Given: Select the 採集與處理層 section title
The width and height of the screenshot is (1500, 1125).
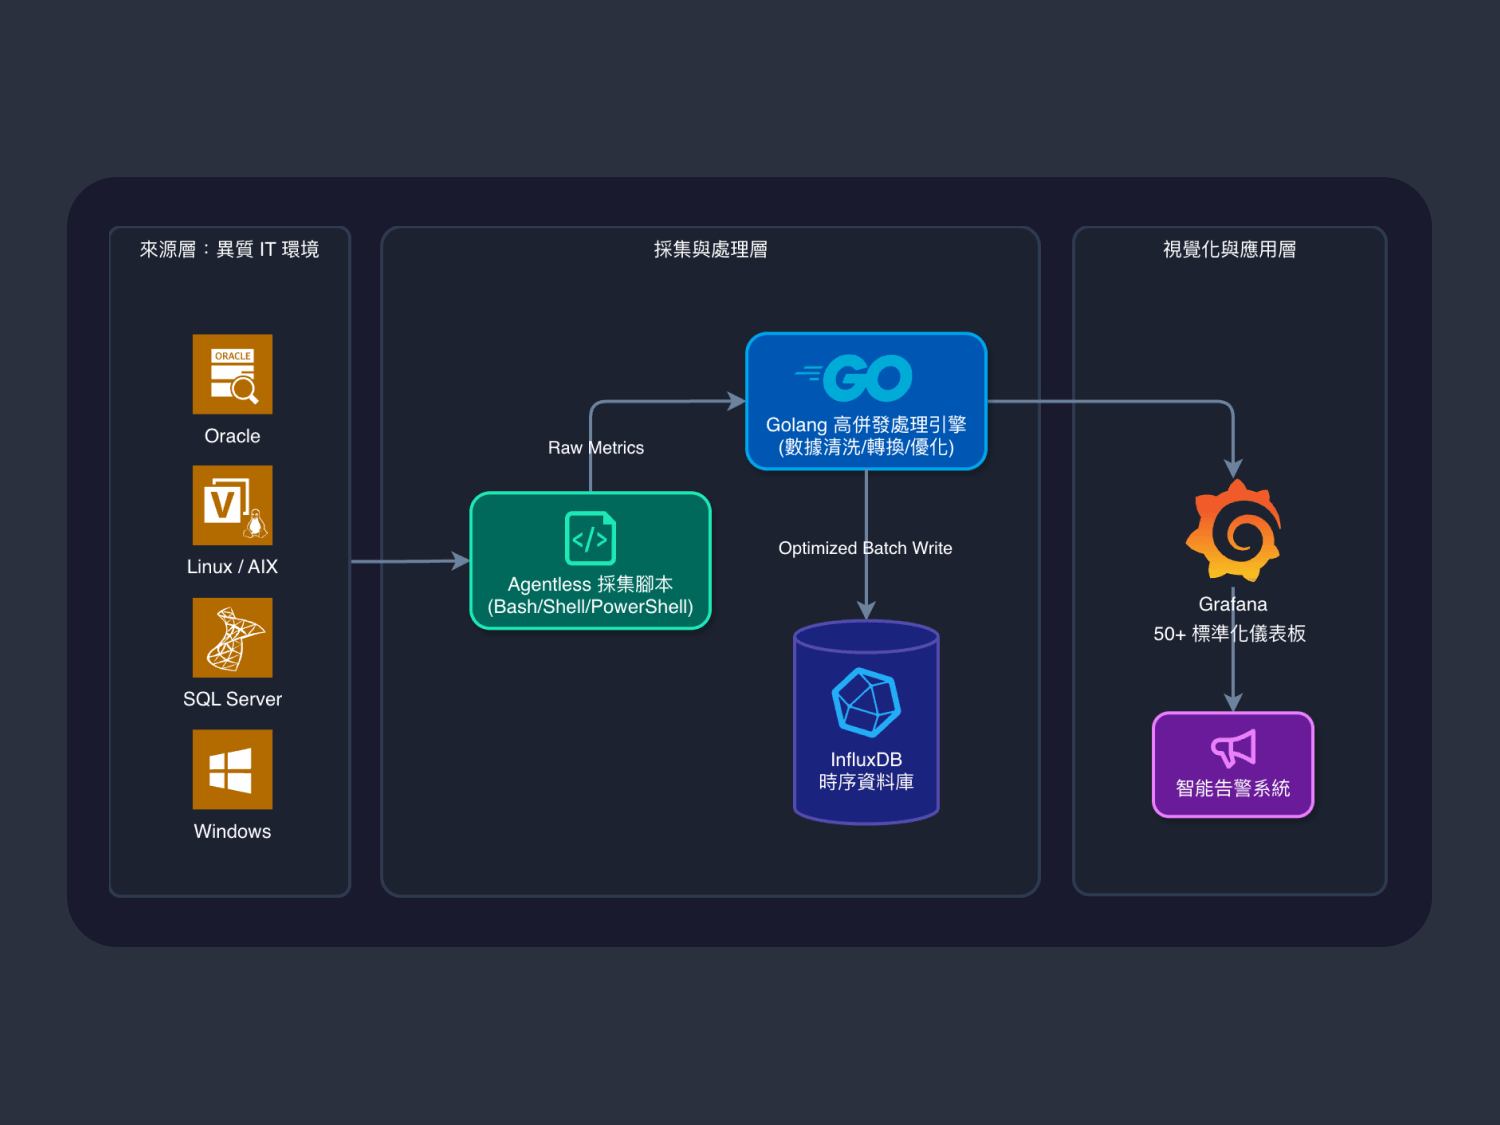Looking at the screenshot, I should (710, 250).
